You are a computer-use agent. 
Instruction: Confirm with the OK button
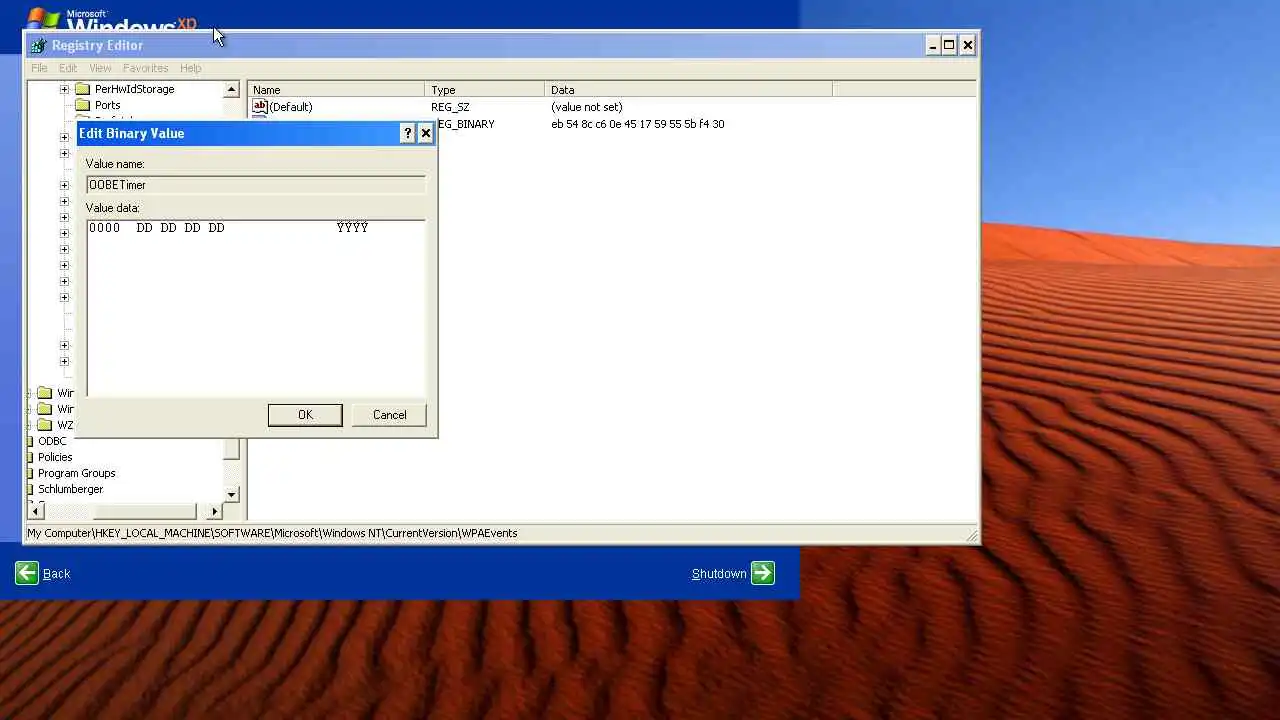pos(305,415)
